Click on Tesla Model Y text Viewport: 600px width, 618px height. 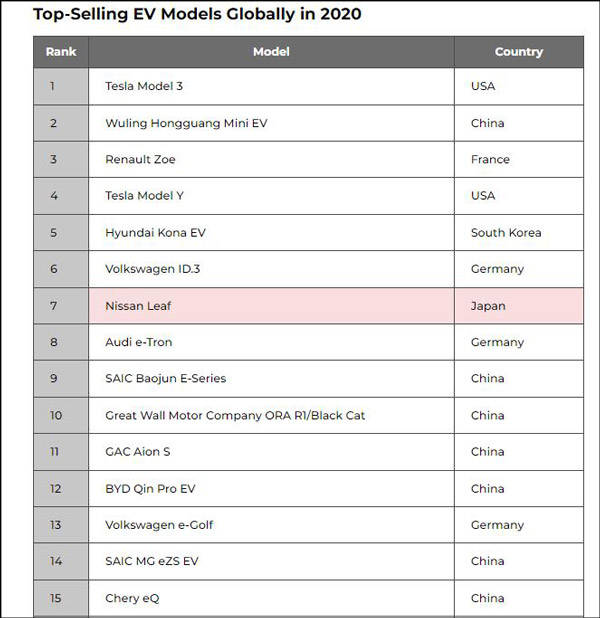click(x=144, y=196)
